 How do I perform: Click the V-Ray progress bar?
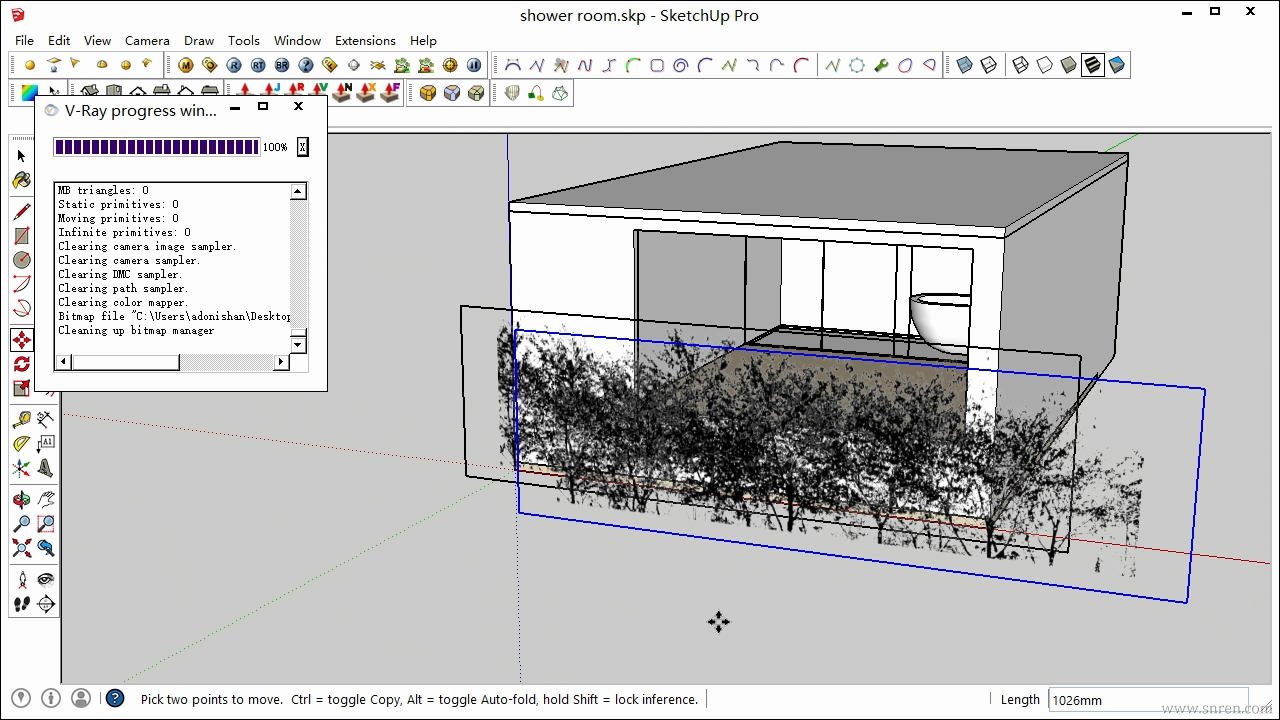[157, 147]
